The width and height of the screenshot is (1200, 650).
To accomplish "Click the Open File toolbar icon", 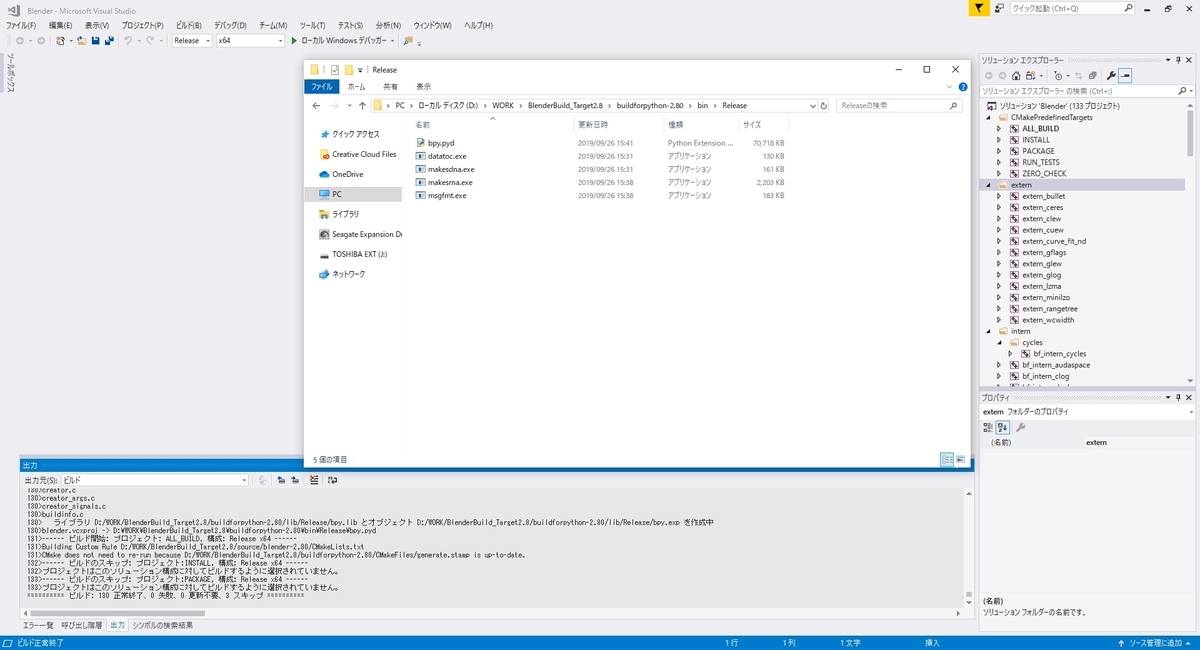I will (80, 41).
